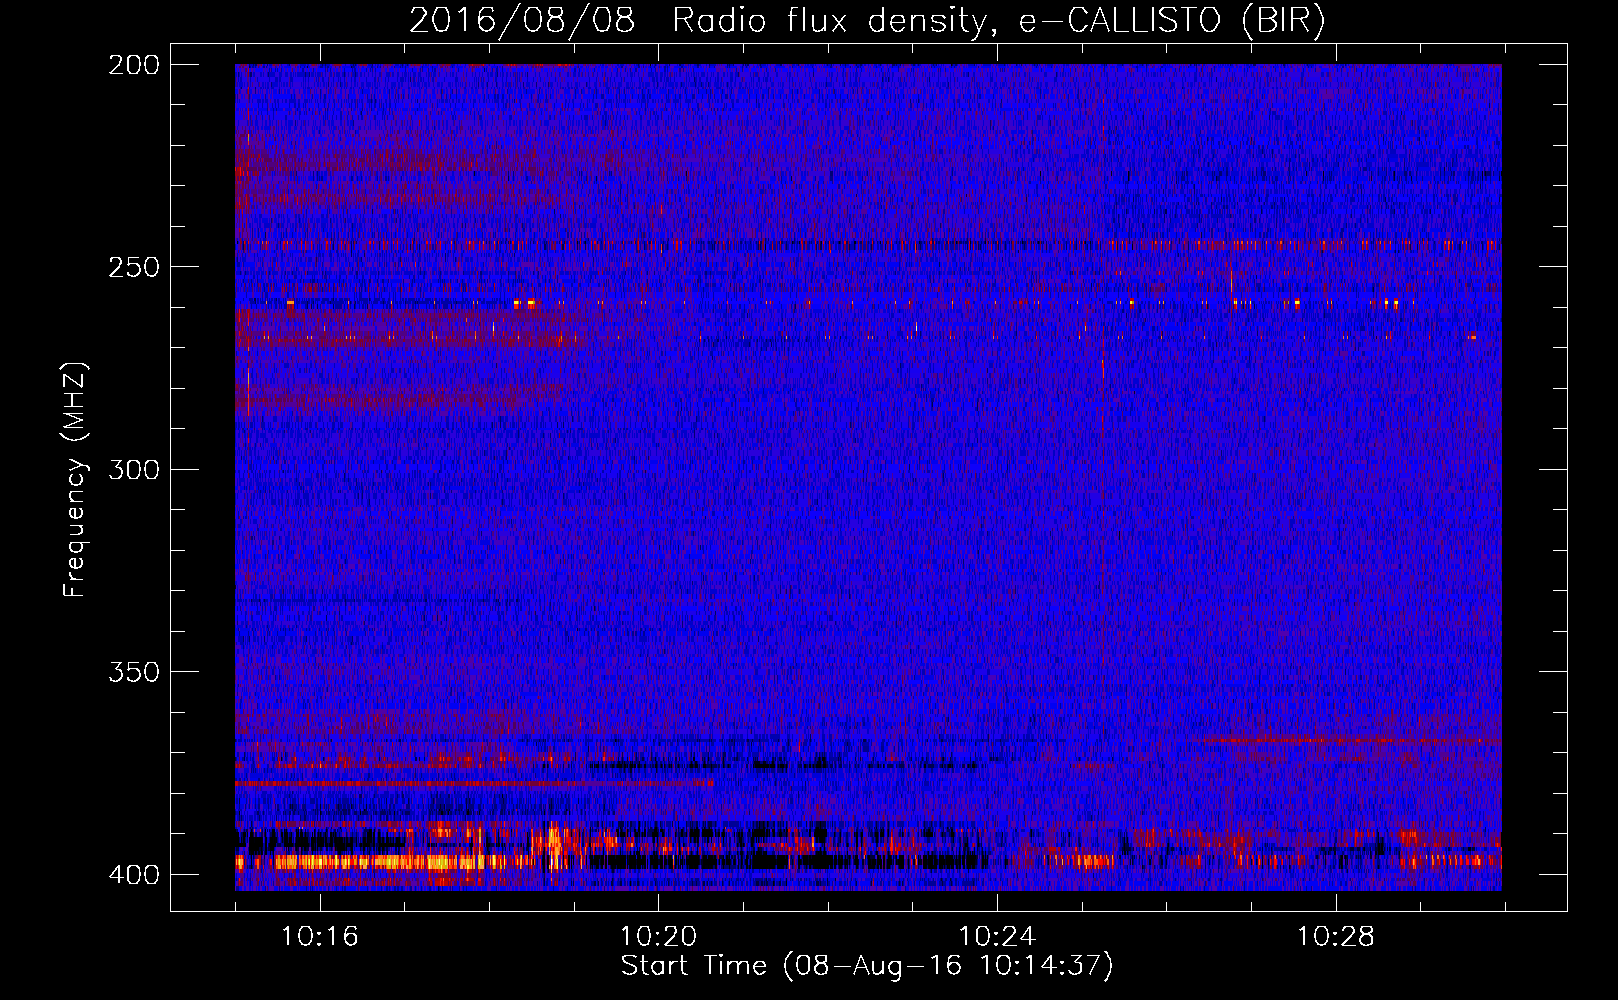Click the 250 frequency tick label
The height and width of the screenshot is (1000, 1618).
pyautogui.click(x=133, y=267)
